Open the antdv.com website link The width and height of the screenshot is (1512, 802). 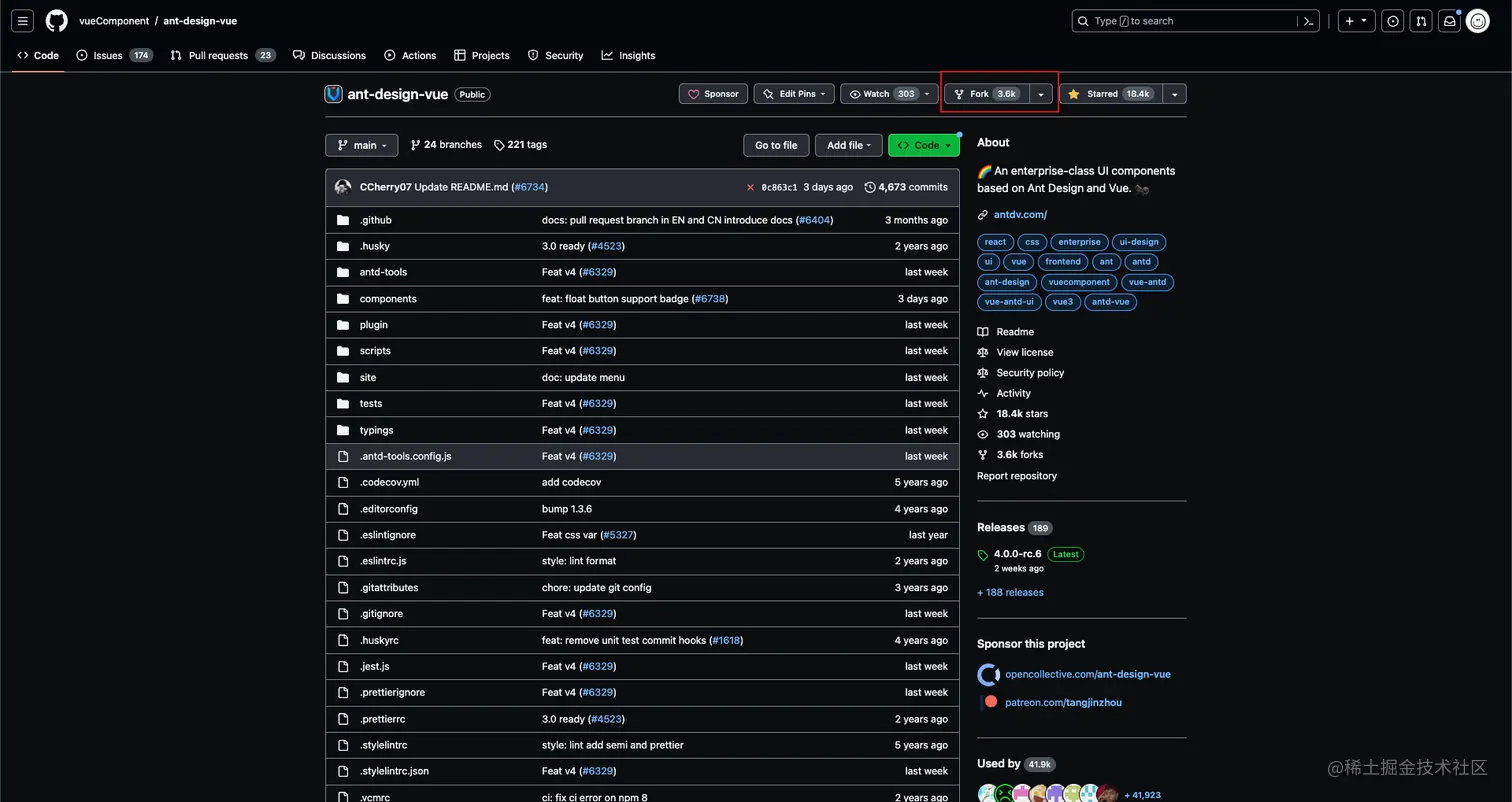1020,215
